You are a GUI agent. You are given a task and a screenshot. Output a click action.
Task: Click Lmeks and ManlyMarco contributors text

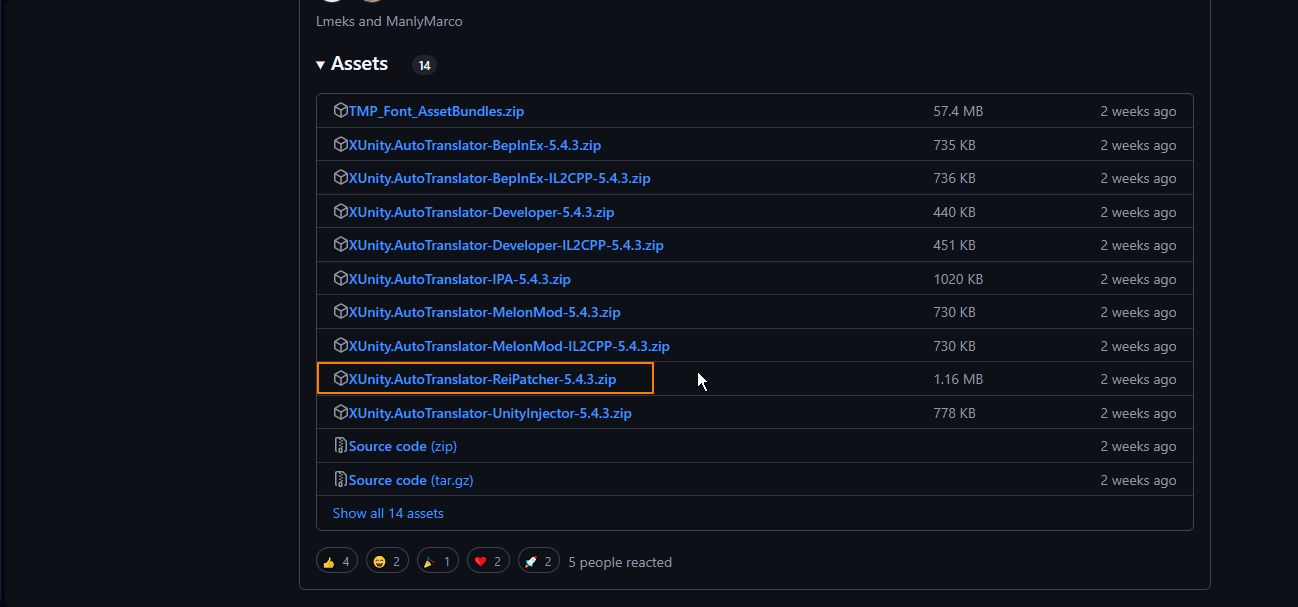click(389, 21)
